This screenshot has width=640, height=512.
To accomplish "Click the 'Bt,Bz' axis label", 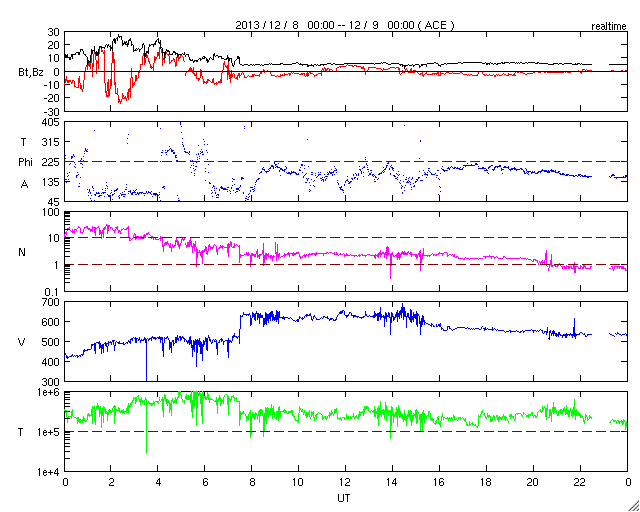I will click(x=31, y=74).
